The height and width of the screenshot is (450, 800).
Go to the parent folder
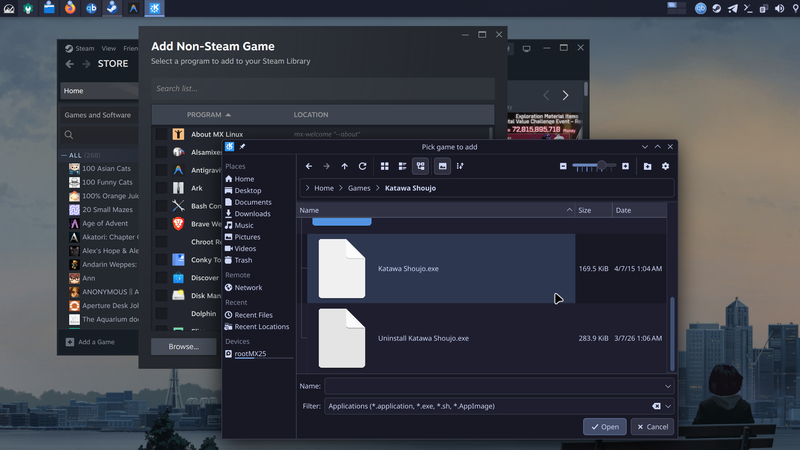click(344, 166)
